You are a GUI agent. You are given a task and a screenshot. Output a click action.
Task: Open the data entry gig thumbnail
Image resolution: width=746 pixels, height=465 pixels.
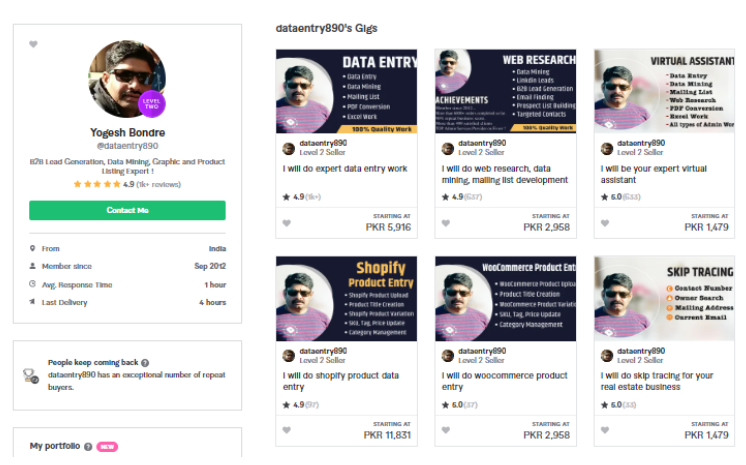coord(348,92)
